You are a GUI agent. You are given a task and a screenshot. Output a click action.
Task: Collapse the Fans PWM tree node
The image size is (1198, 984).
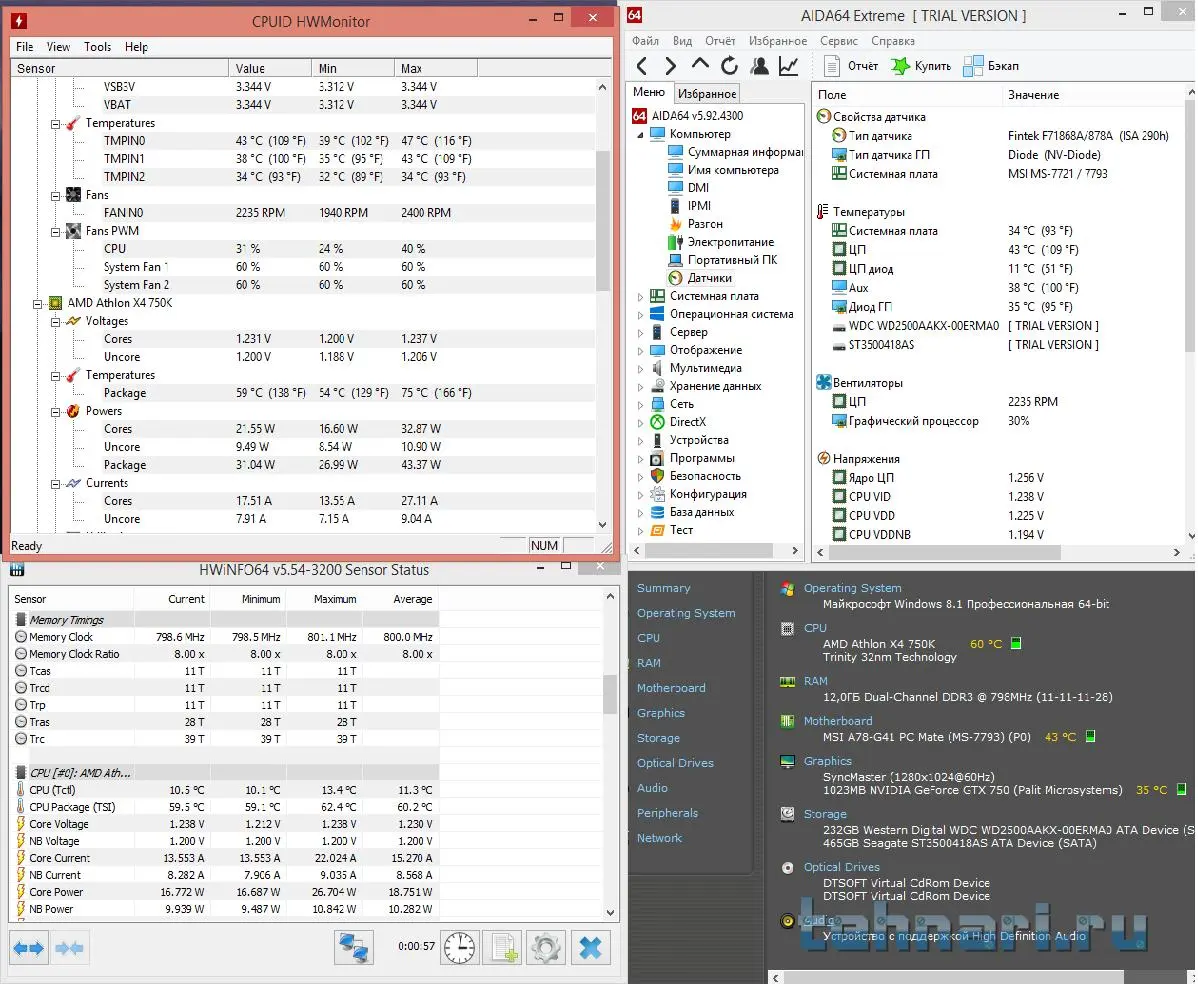(56, 231)
